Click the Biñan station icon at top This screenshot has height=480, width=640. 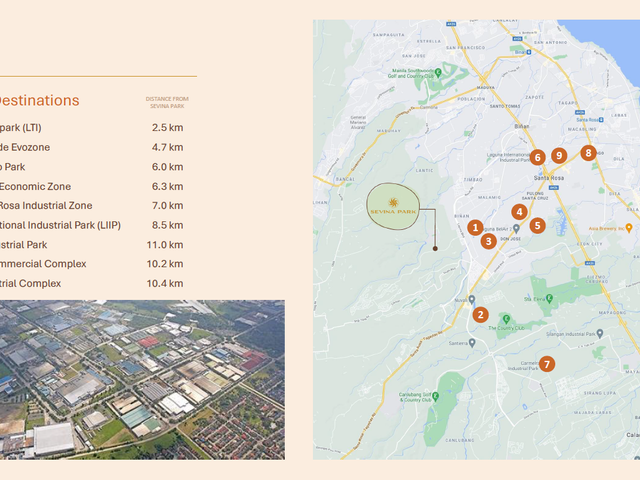point(529,52)
